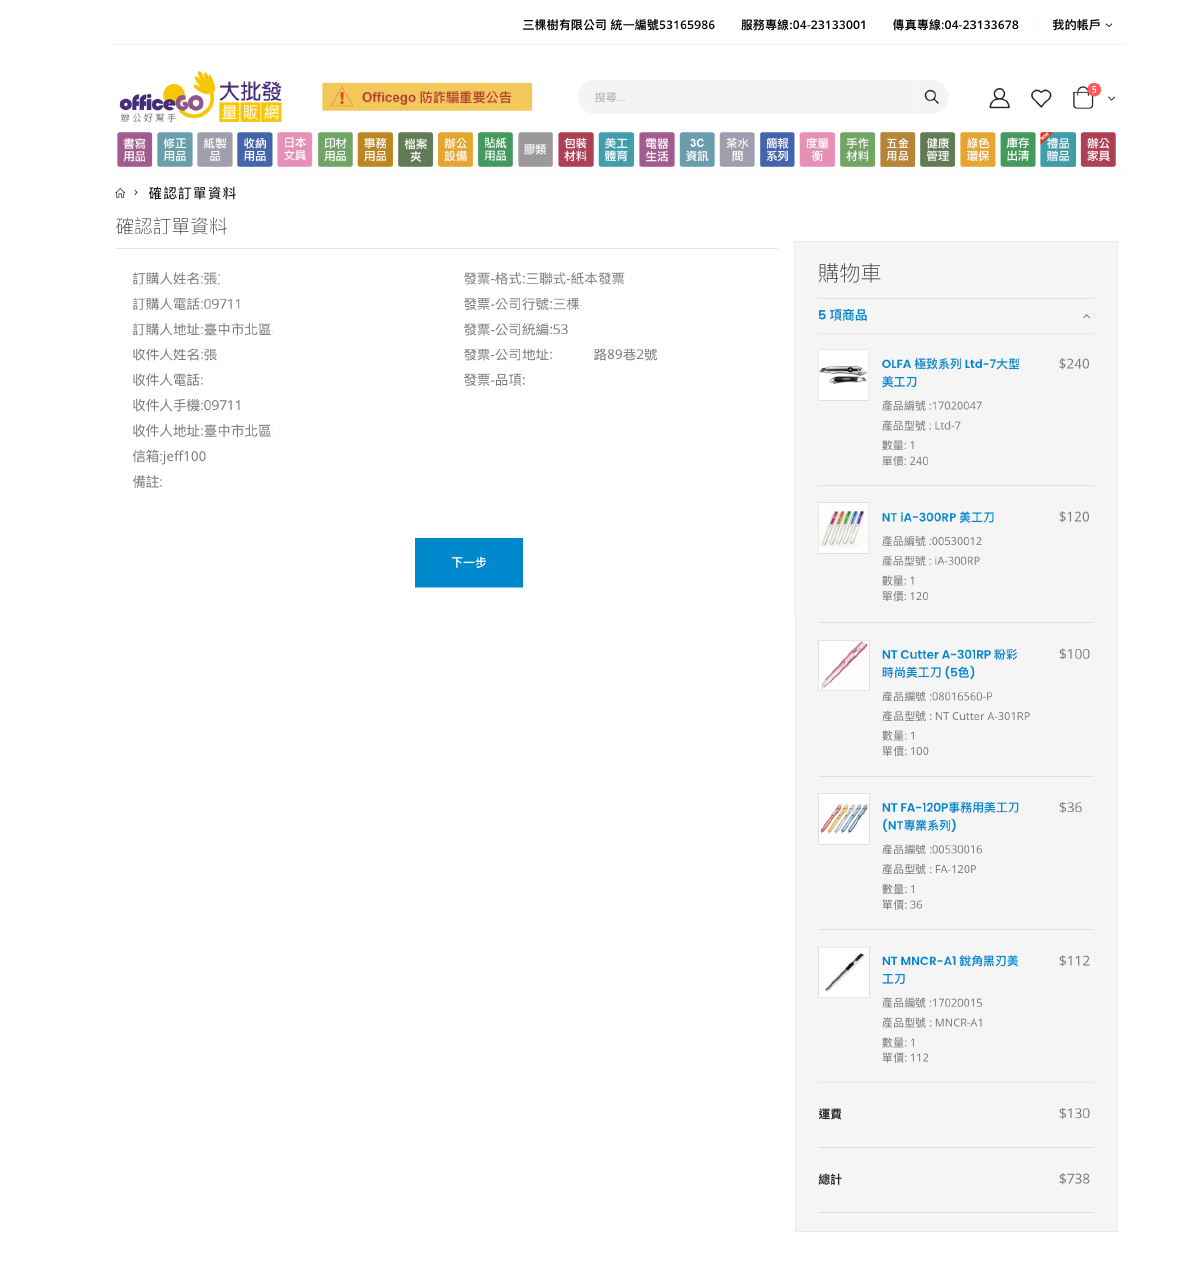Click the Officego logo
This screenshot has width=1192, height=1264.
[200, 97]
